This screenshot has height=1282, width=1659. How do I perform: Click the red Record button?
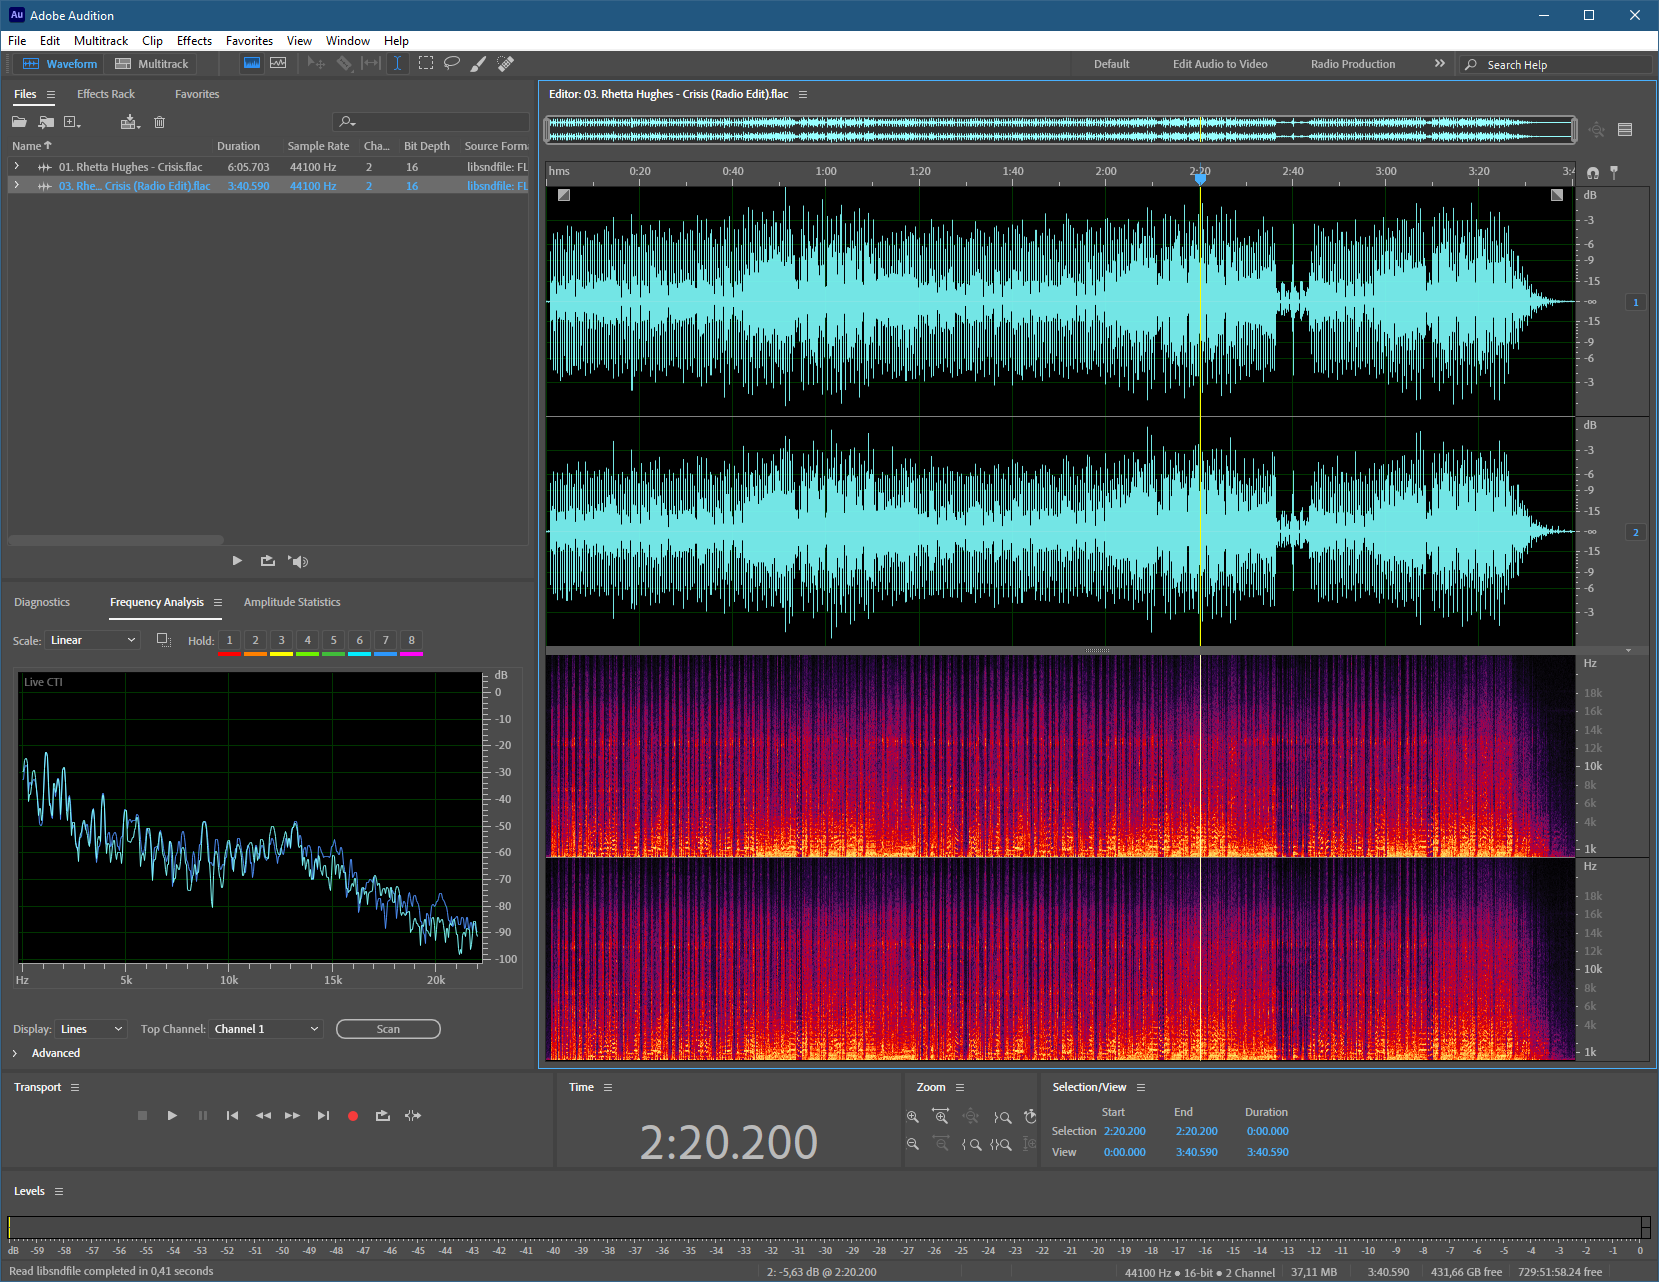click(353, 1116)
